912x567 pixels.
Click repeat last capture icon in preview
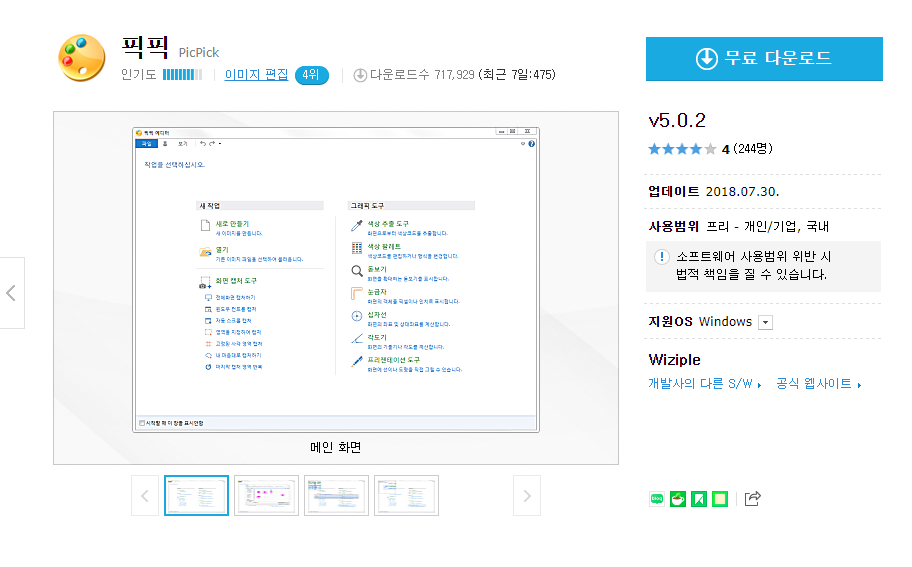[208, 367]
